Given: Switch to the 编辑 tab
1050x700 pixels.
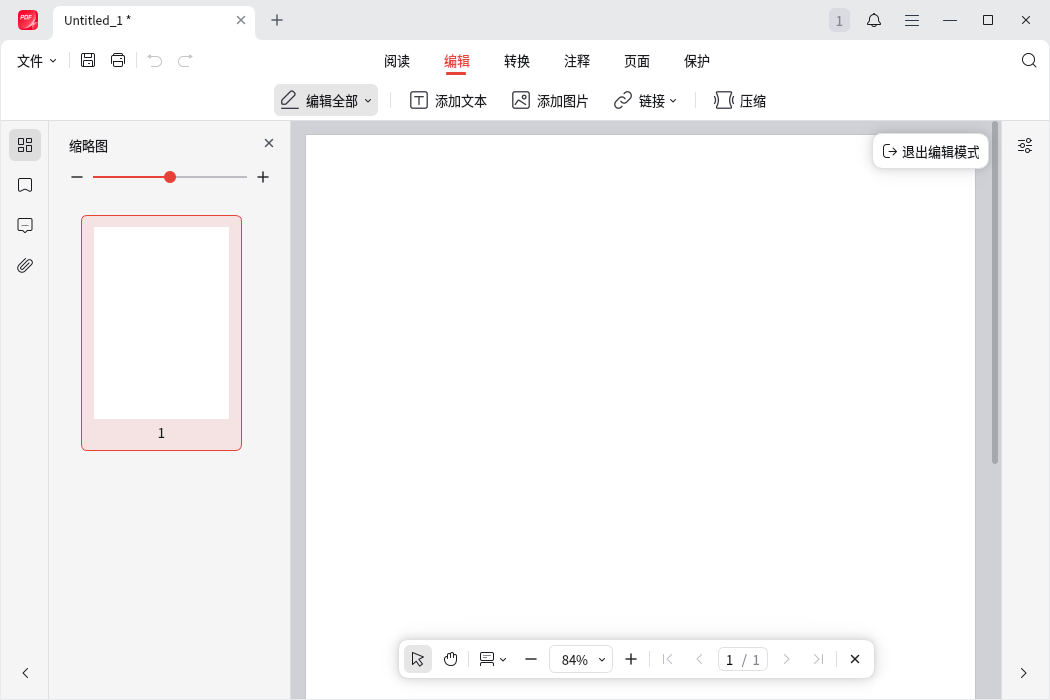Looking at the screenshot, I should 457,61.
